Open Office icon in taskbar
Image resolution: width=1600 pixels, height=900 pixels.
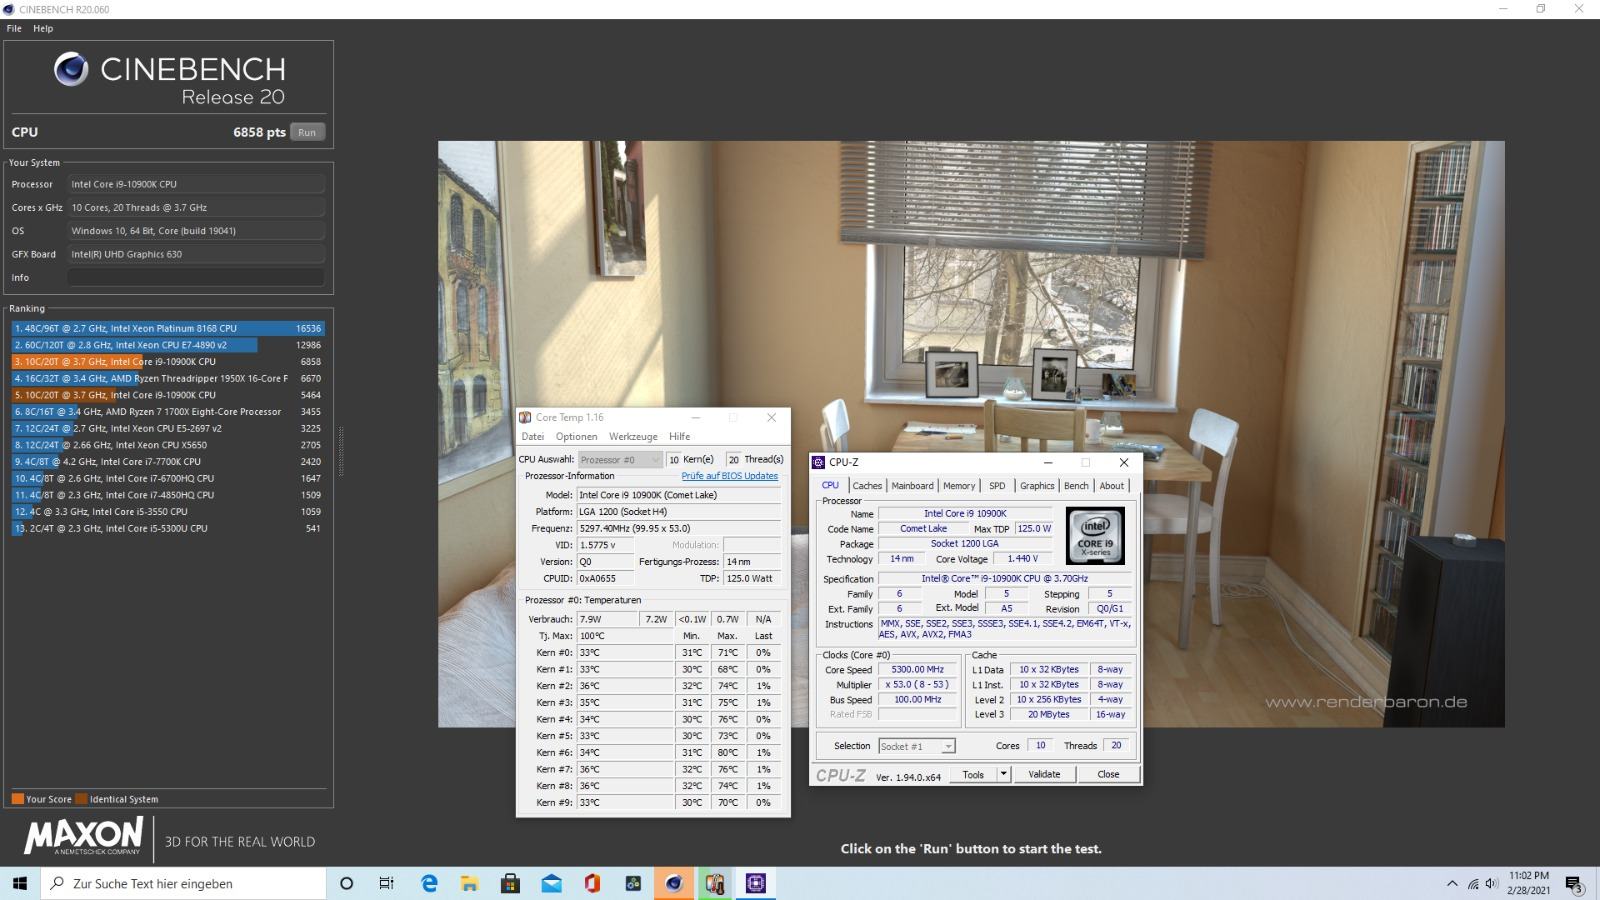592,883
